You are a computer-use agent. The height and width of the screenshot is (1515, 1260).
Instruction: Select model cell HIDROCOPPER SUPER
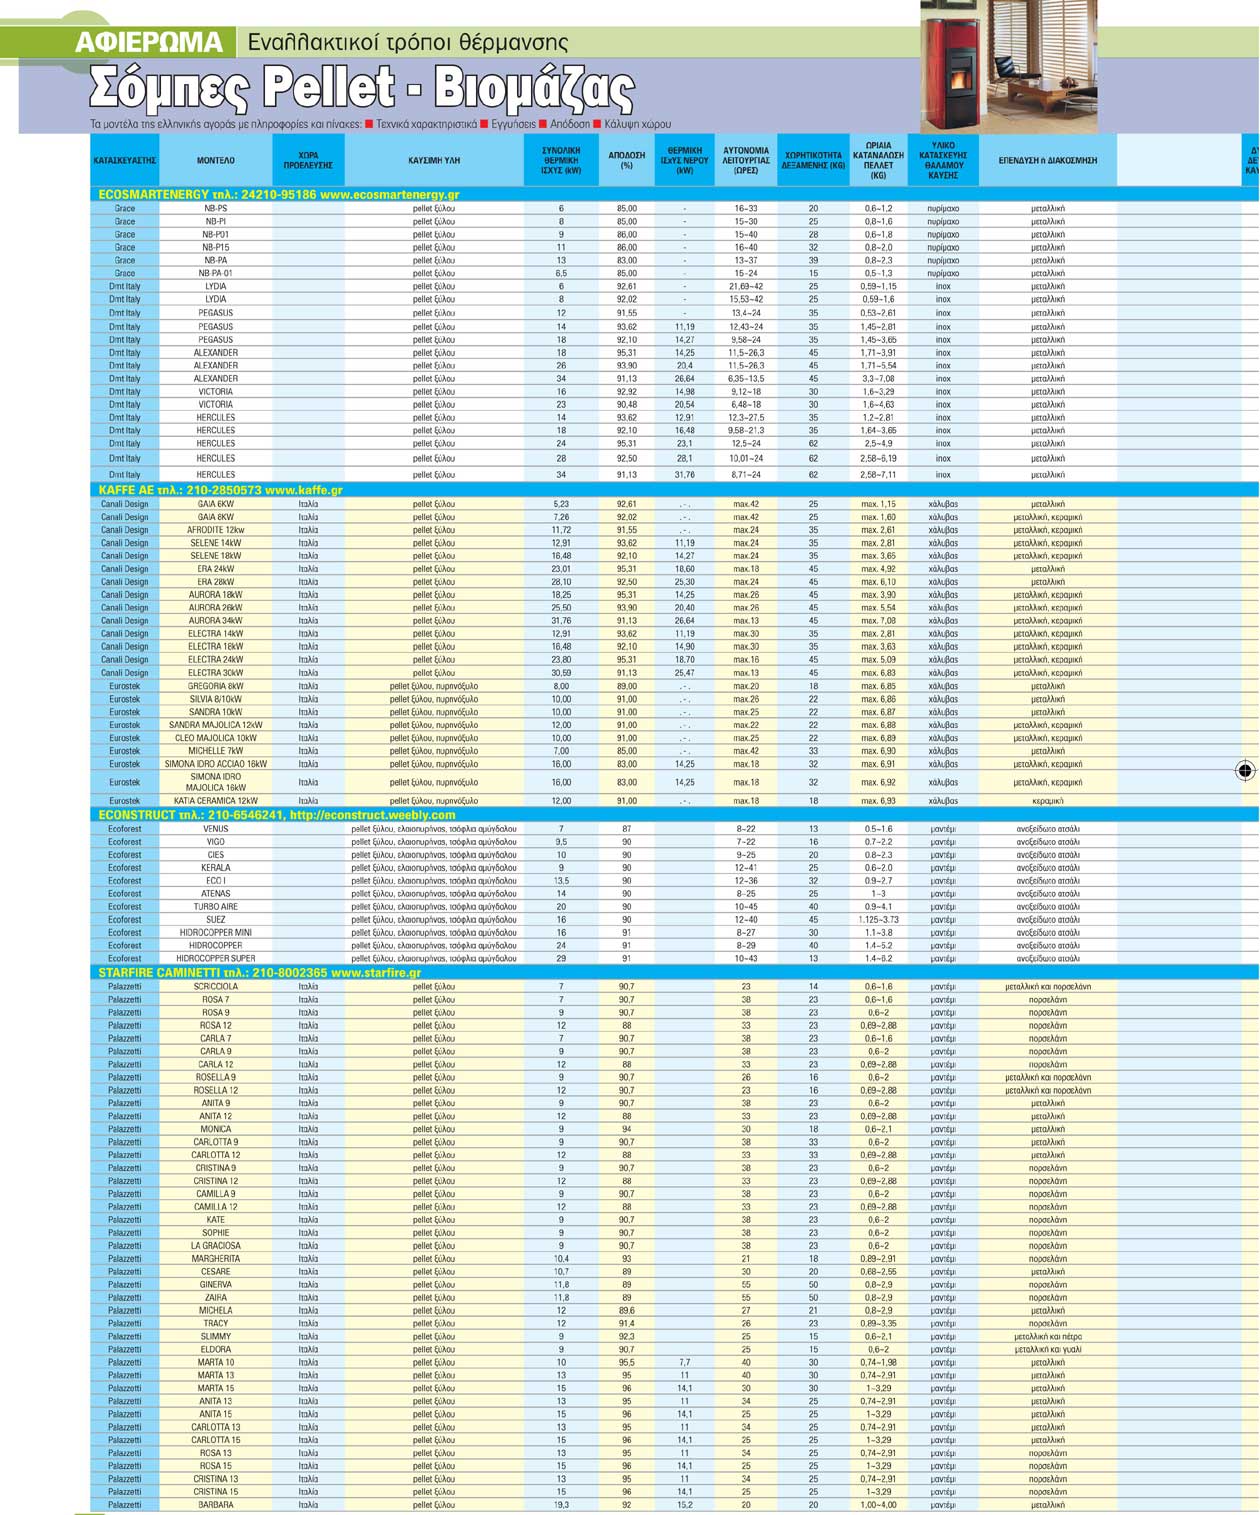tap(215, 959)
